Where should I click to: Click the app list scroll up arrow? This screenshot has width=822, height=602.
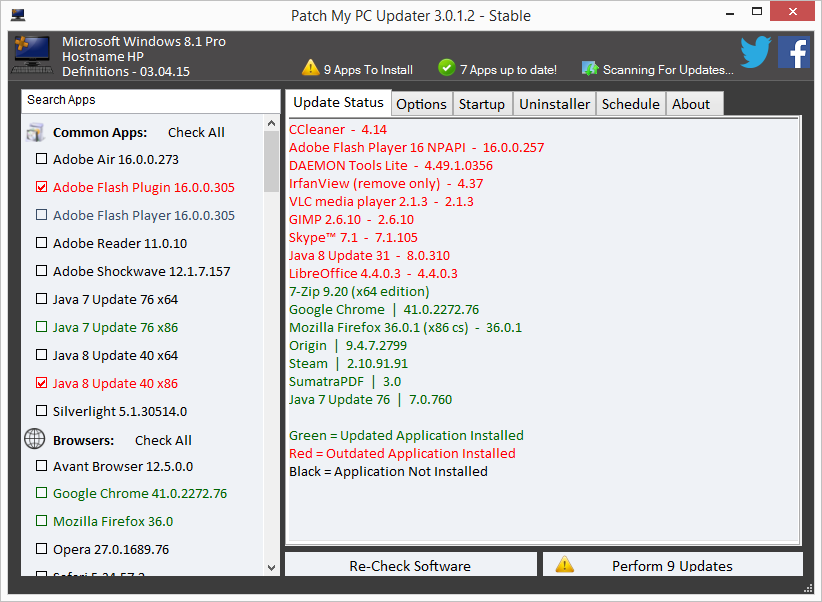pos(272,123)
